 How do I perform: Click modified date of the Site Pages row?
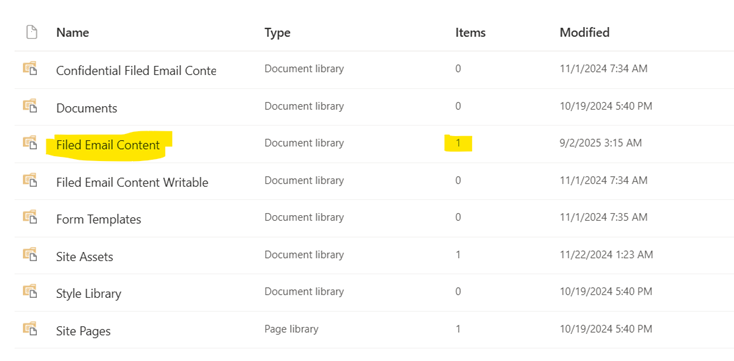(x=606, y=329)
